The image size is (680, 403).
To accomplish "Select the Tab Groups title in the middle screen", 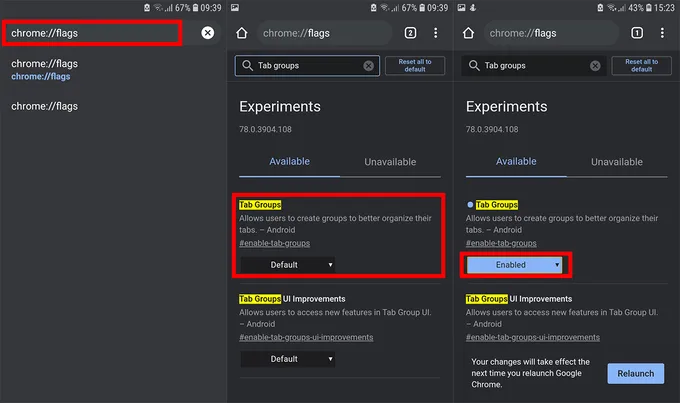I will (260, 205).
